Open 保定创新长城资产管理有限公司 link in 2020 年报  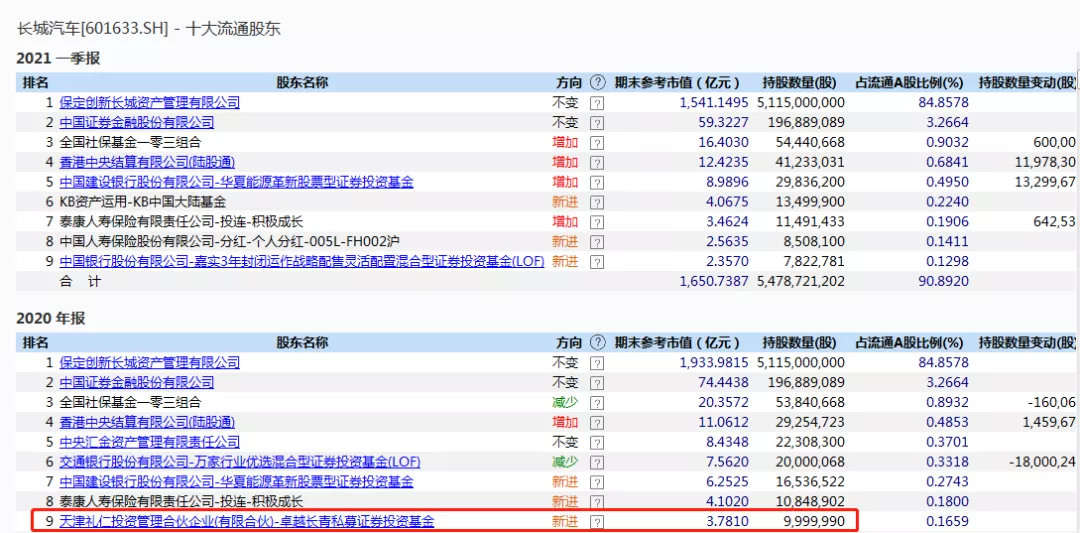pyautogui.click(x=149, y=362)
